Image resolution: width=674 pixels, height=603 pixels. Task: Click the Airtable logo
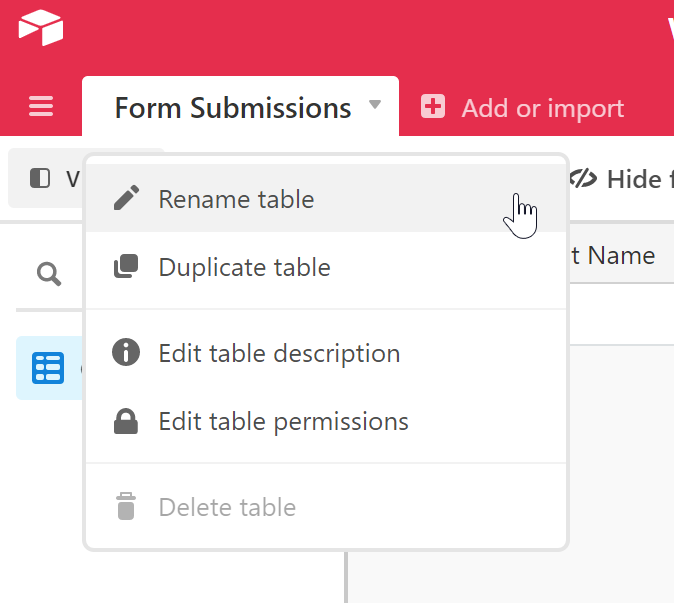click(x=41, y=27)
